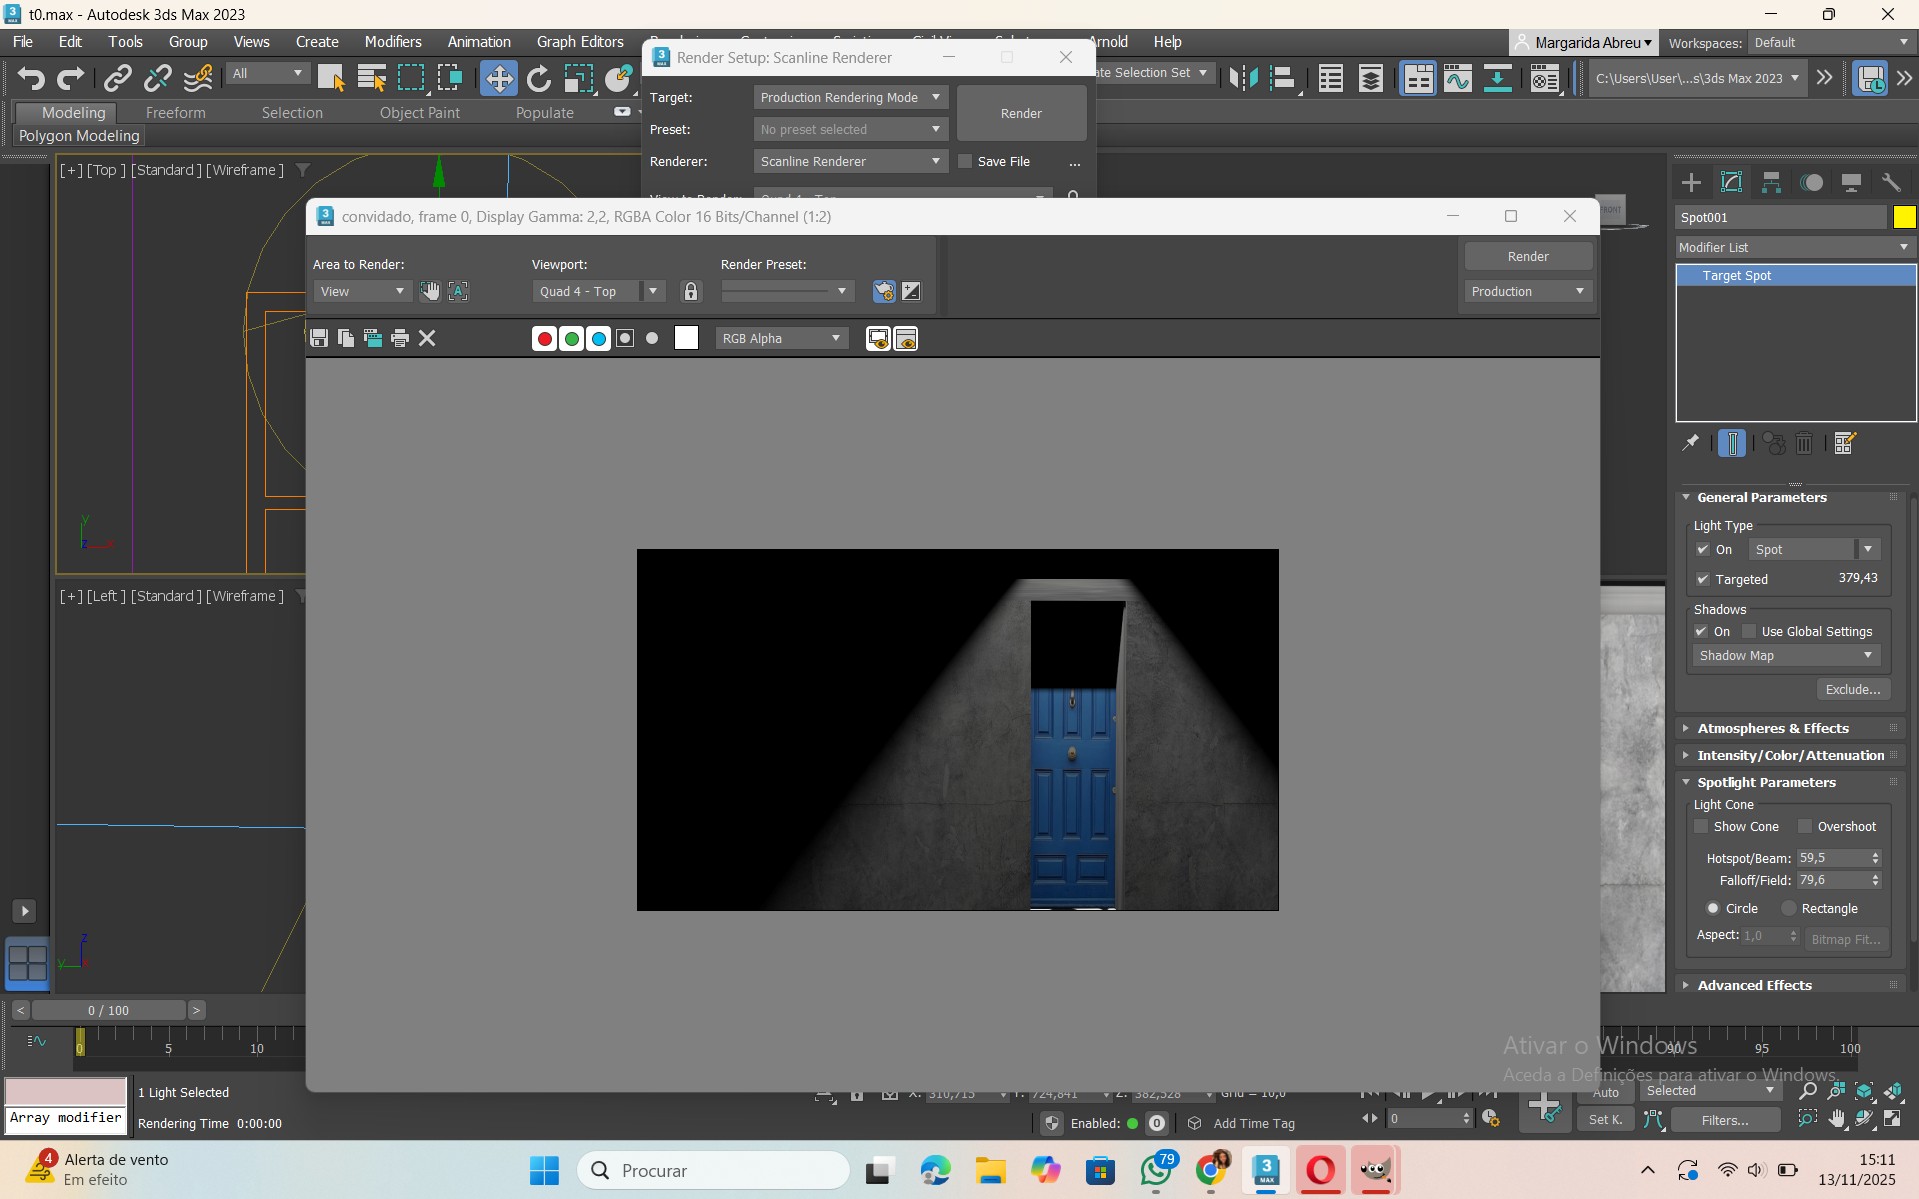Viewport: 1919px width, 1199px height.
Task: Open the Modify panel tab icon
Action: click(x=1731, y=182)
